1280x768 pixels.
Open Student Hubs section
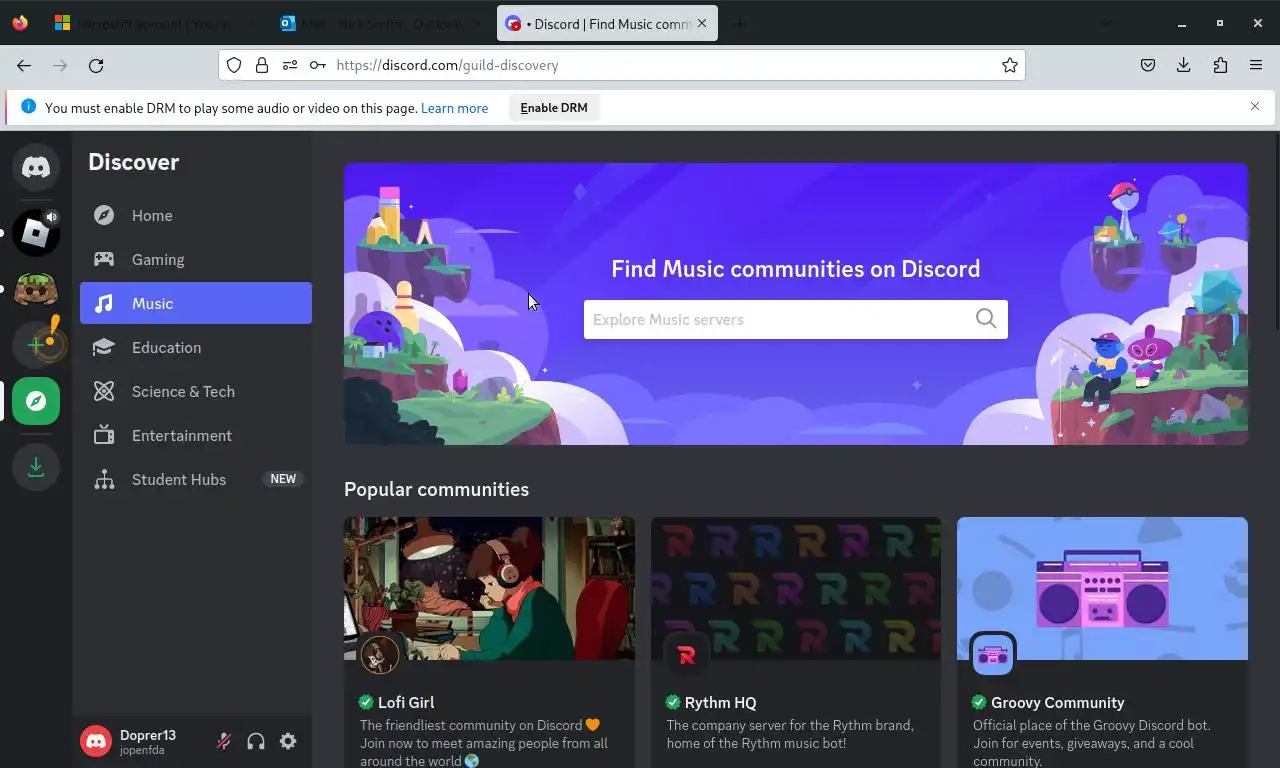196,479
